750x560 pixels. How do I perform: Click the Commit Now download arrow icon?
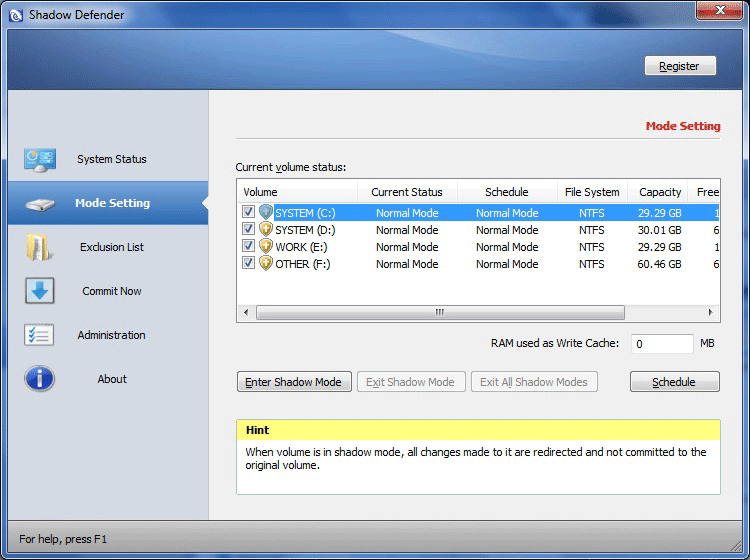click(x=40, y=291)
